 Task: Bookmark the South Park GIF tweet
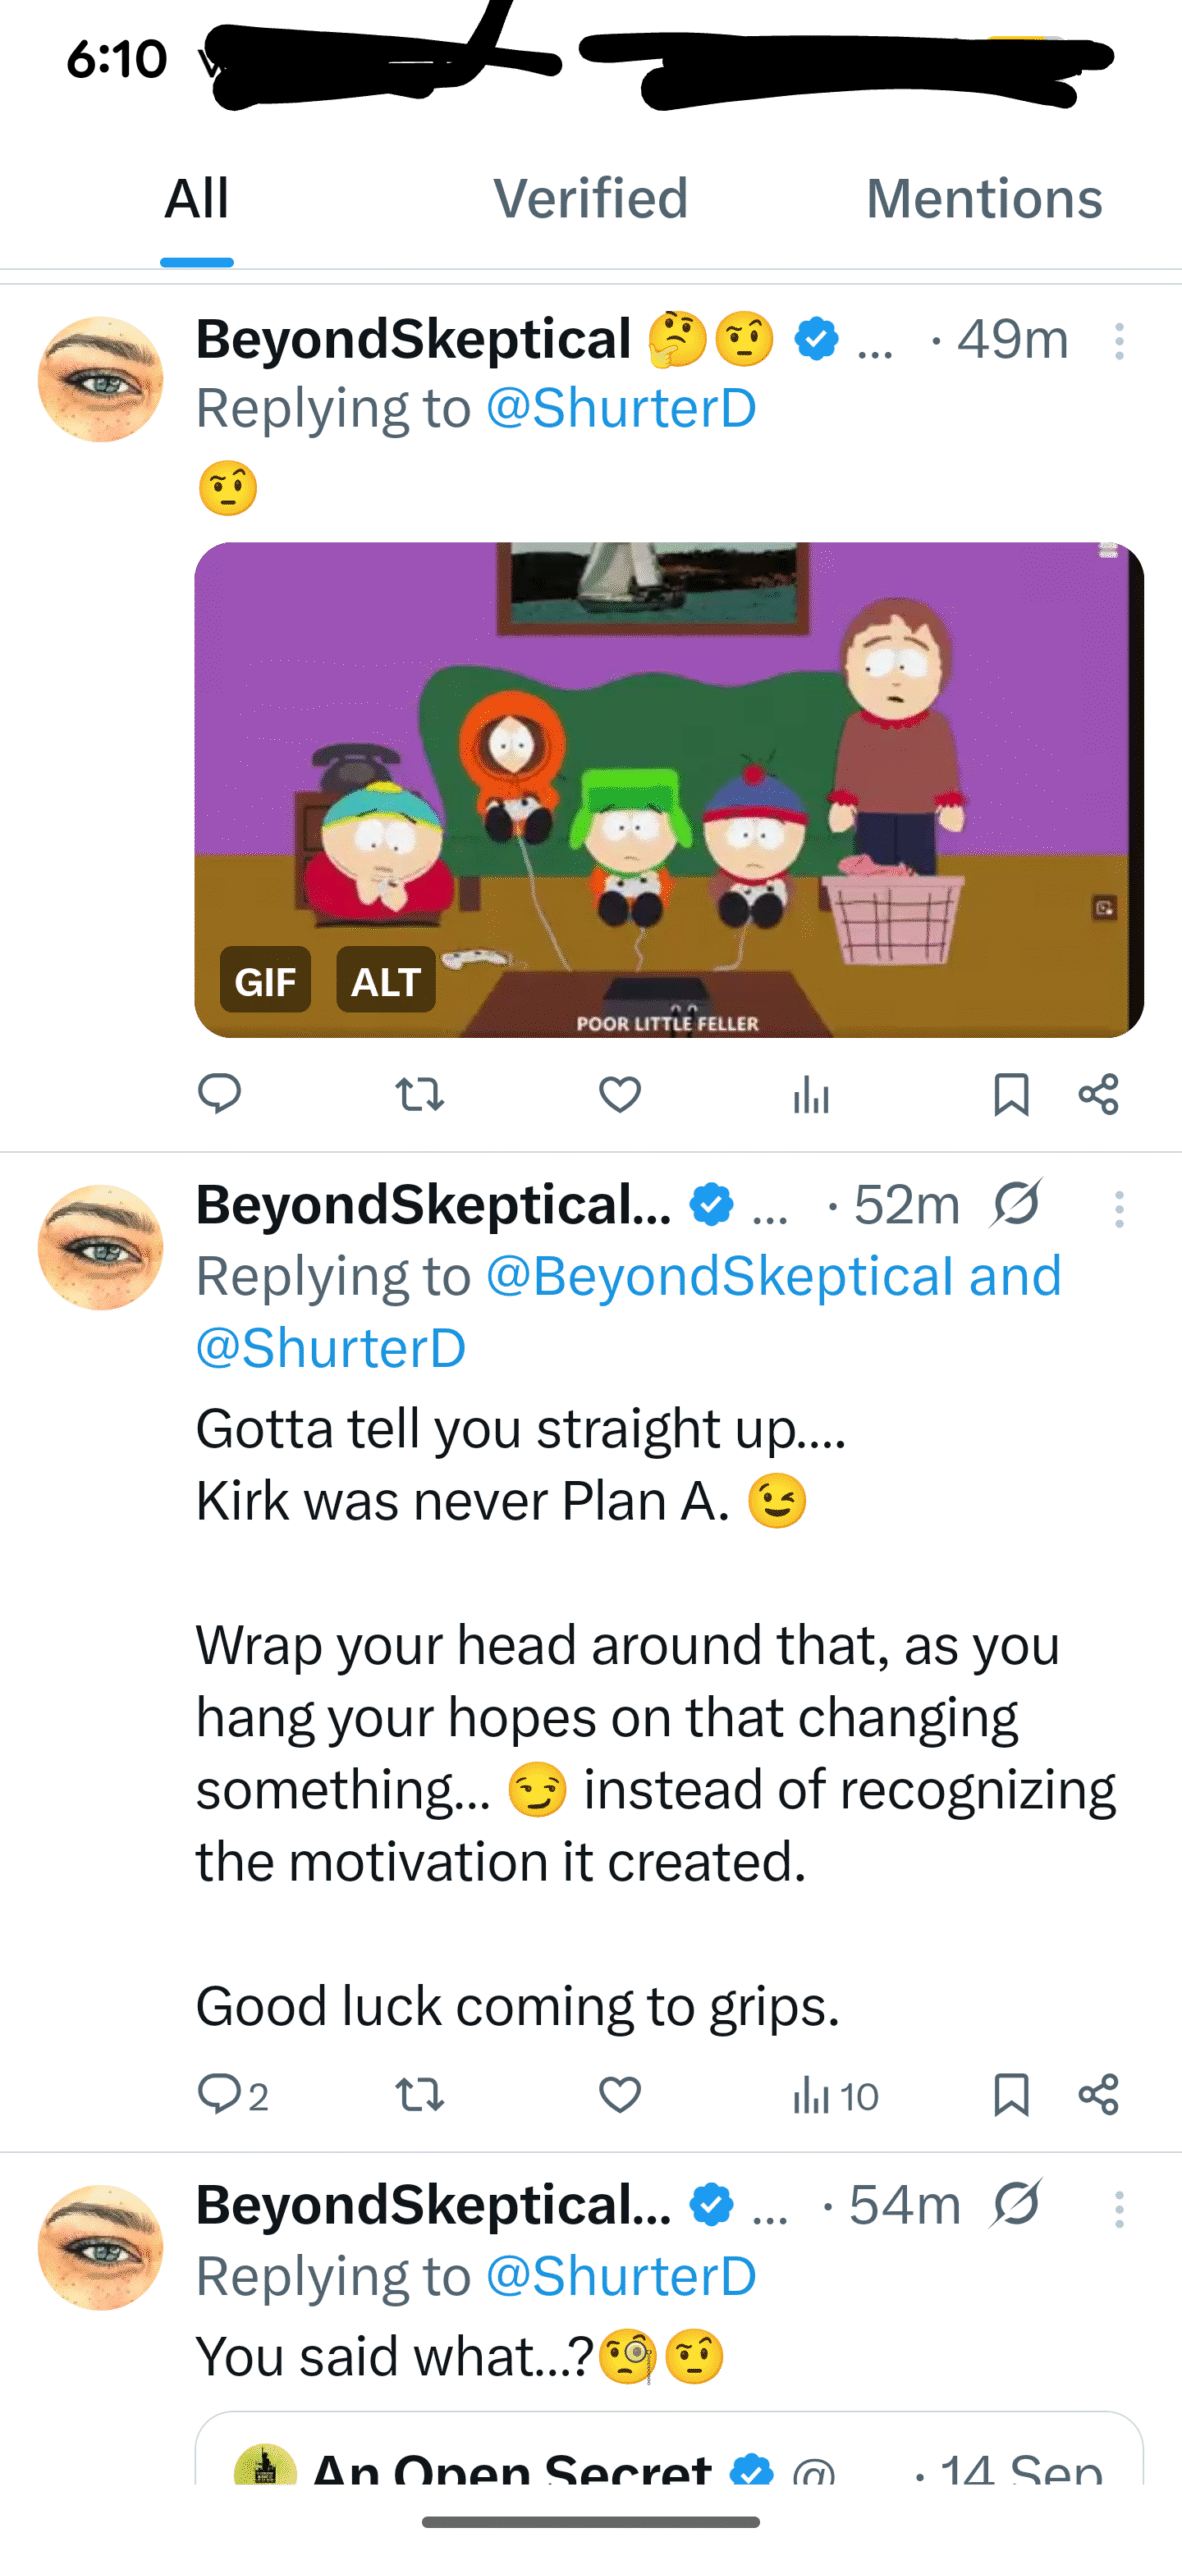[x=1011, y=1094]
